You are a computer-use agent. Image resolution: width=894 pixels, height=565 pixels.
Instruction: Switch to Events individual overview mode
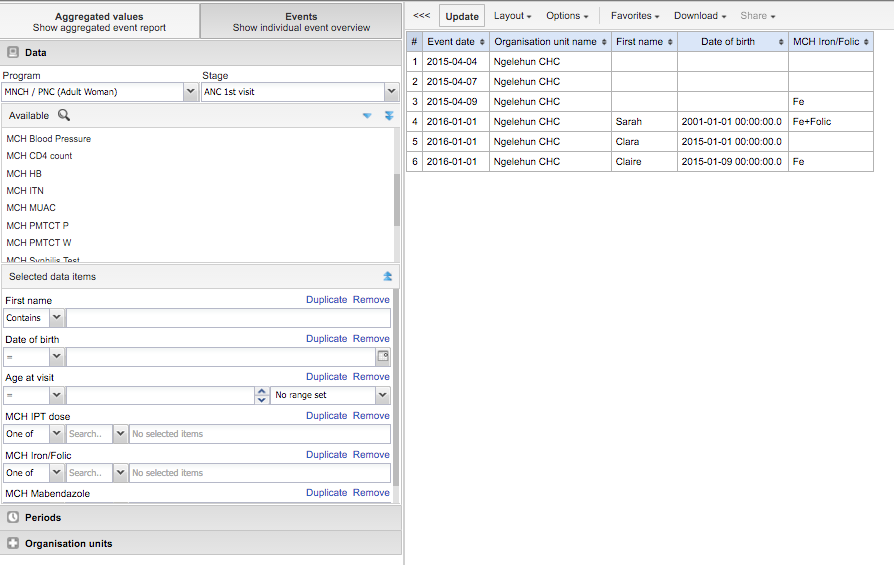tap(301, 22)
